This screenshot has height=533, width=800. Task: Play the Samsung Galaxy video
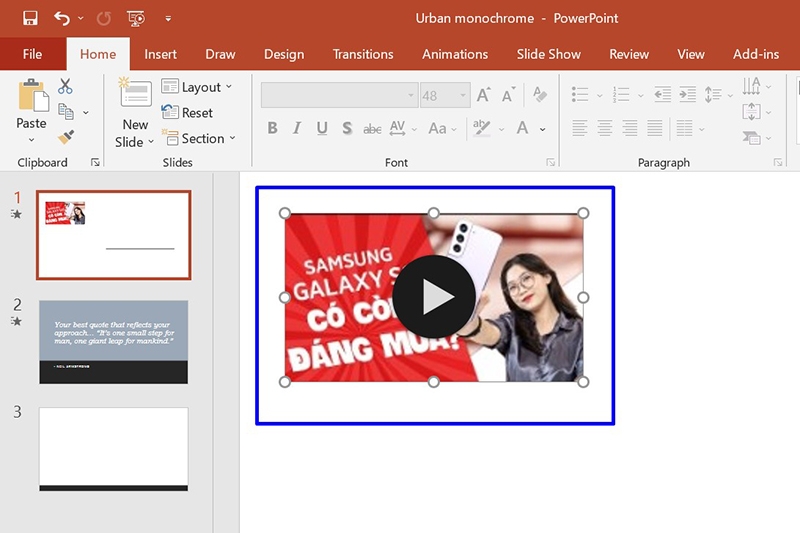point(434,296)
